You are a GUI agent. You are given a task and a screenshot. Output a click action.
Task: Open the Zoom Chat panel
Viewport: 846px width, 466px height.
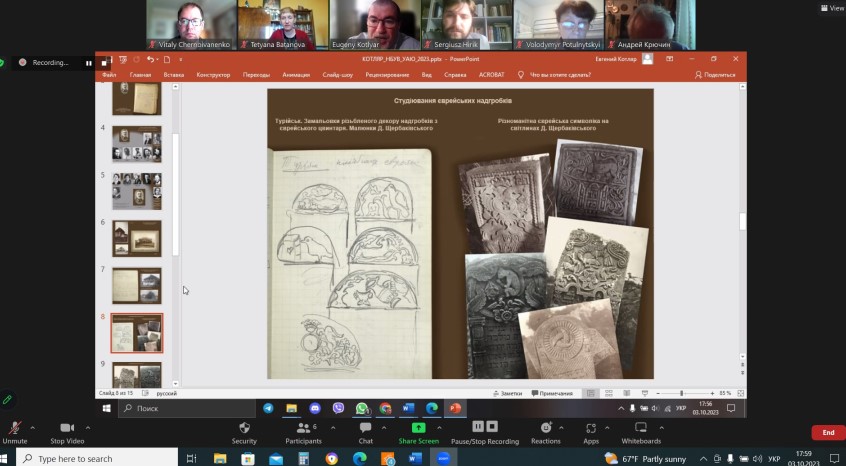click(365, 428)
